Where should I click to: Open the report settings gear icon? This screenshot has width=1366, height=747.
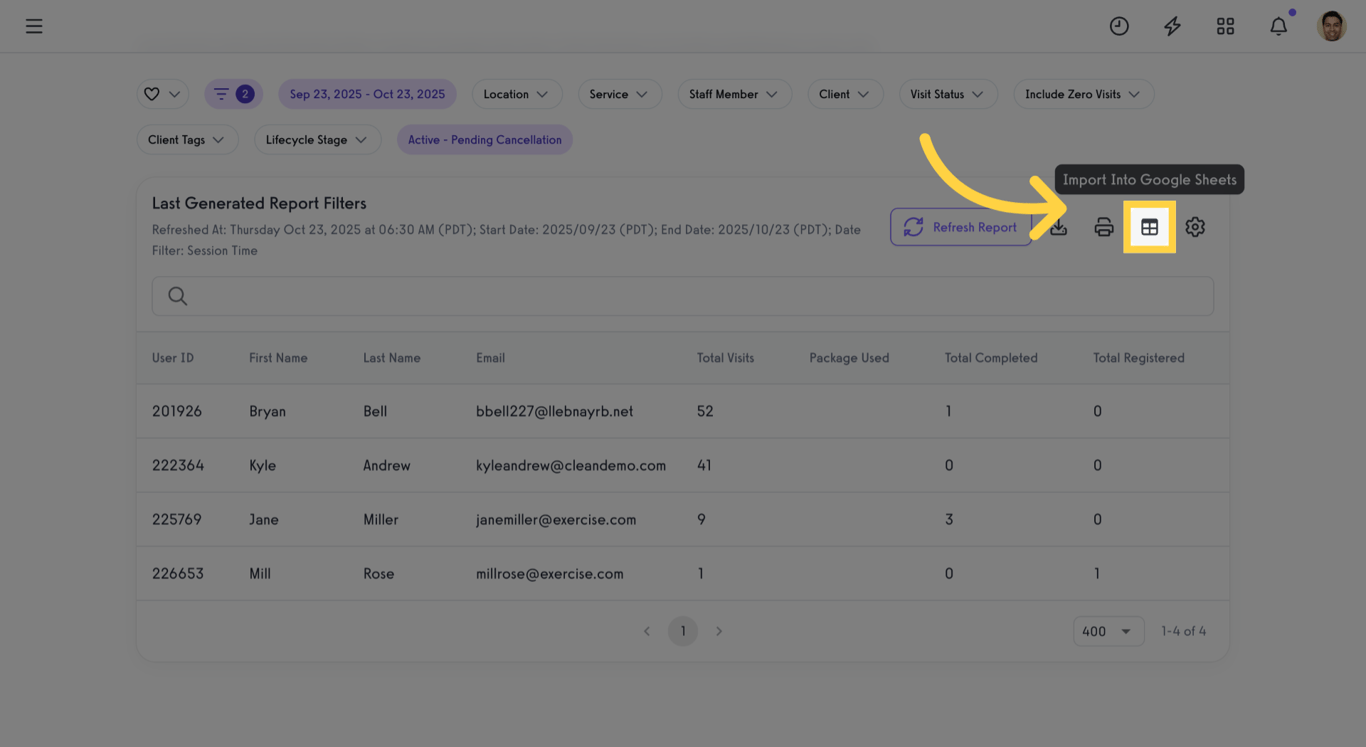1195,227
